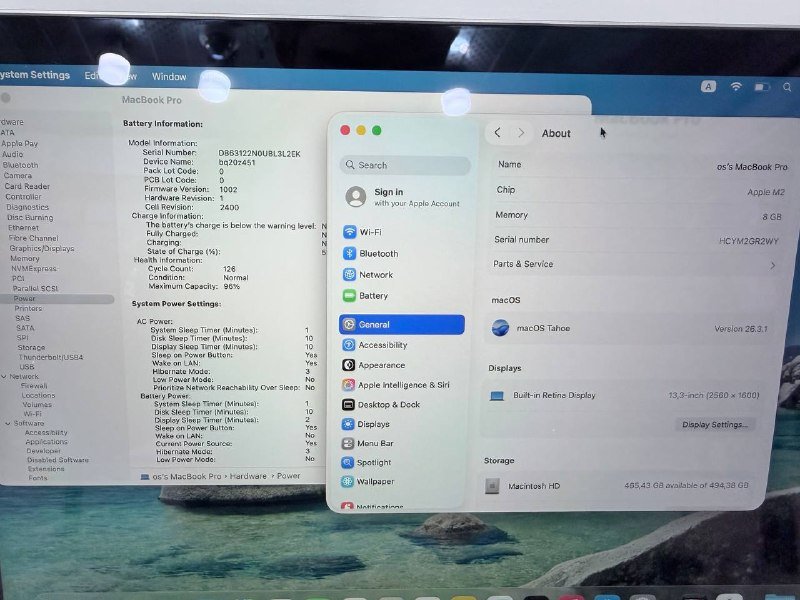Select Camera in System Information sidebar
This screenshot has width=800, height=600.
(x=18, y=176)
